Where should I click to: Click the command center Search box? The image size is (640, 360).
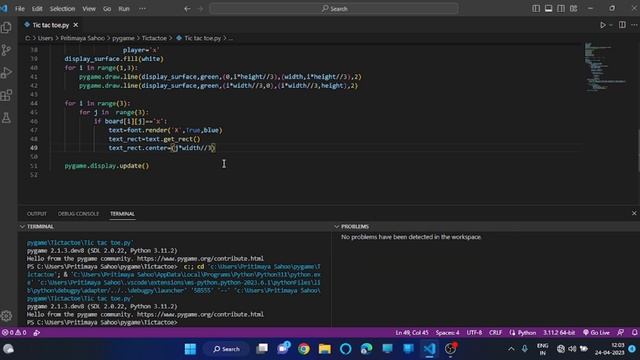334,9
